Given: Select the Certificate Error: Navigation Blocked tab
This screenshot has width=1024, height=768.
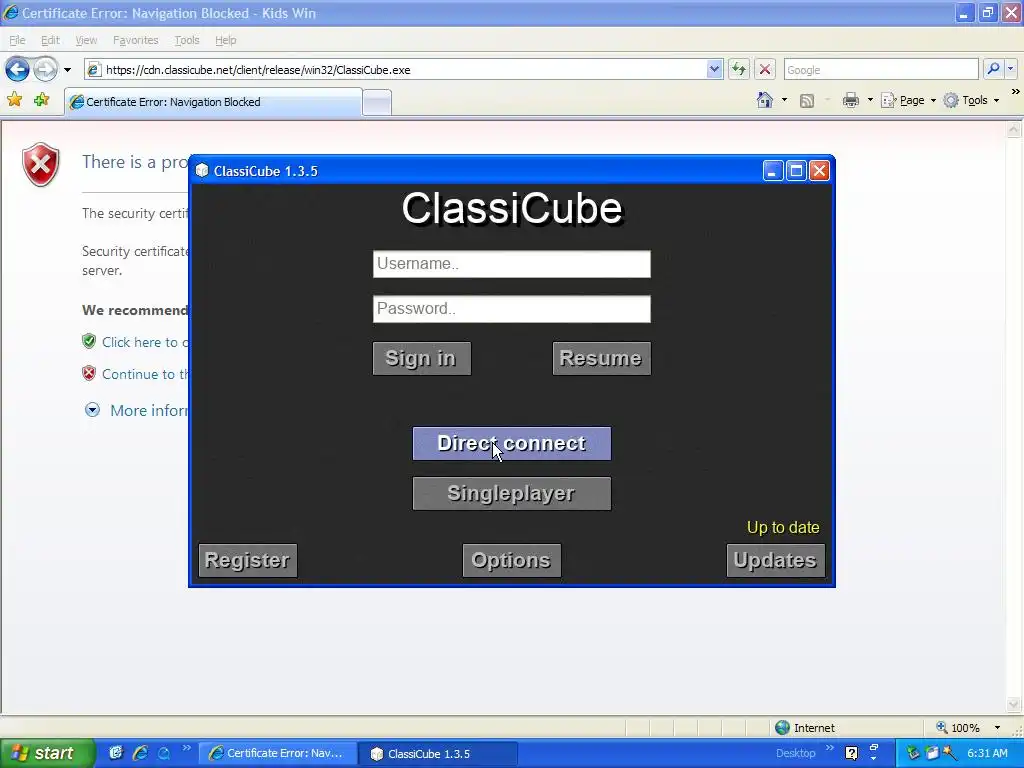Looking at the screenshot, I should [x=213, y=102].
